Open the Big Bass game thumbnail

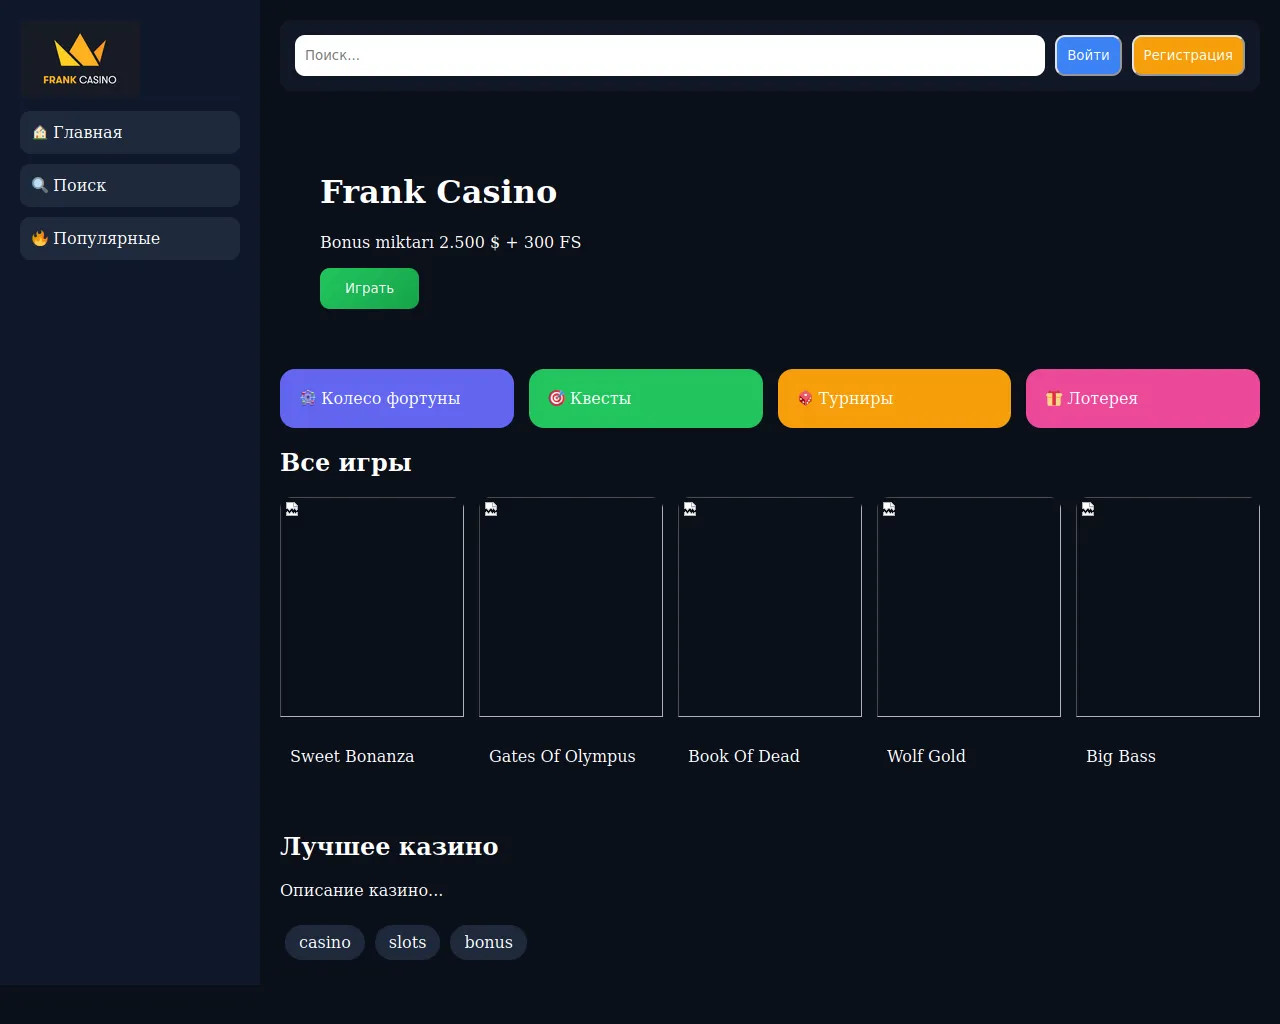[x=1168, y=607]
